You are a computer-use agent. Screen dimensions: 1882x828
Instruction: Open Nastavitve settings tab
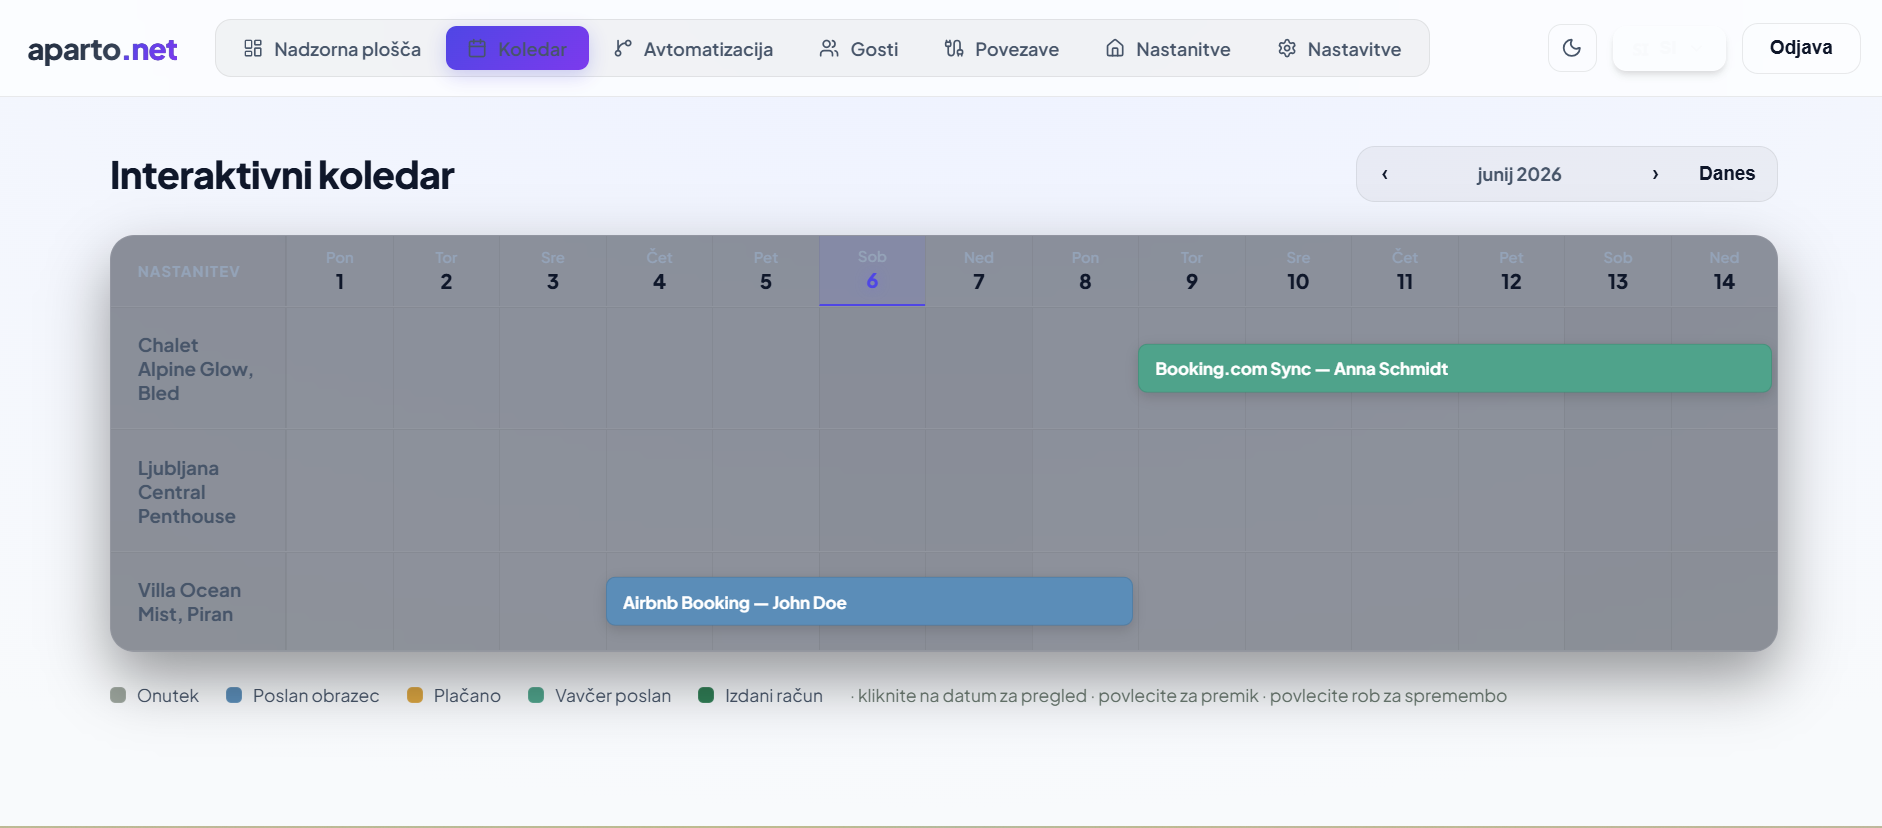(1340, 49)
